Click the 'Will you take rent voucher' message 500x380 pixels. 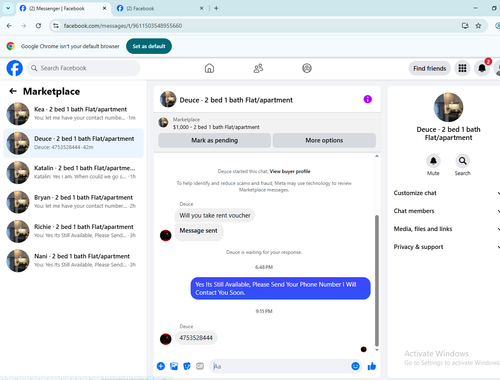point(215,215)
